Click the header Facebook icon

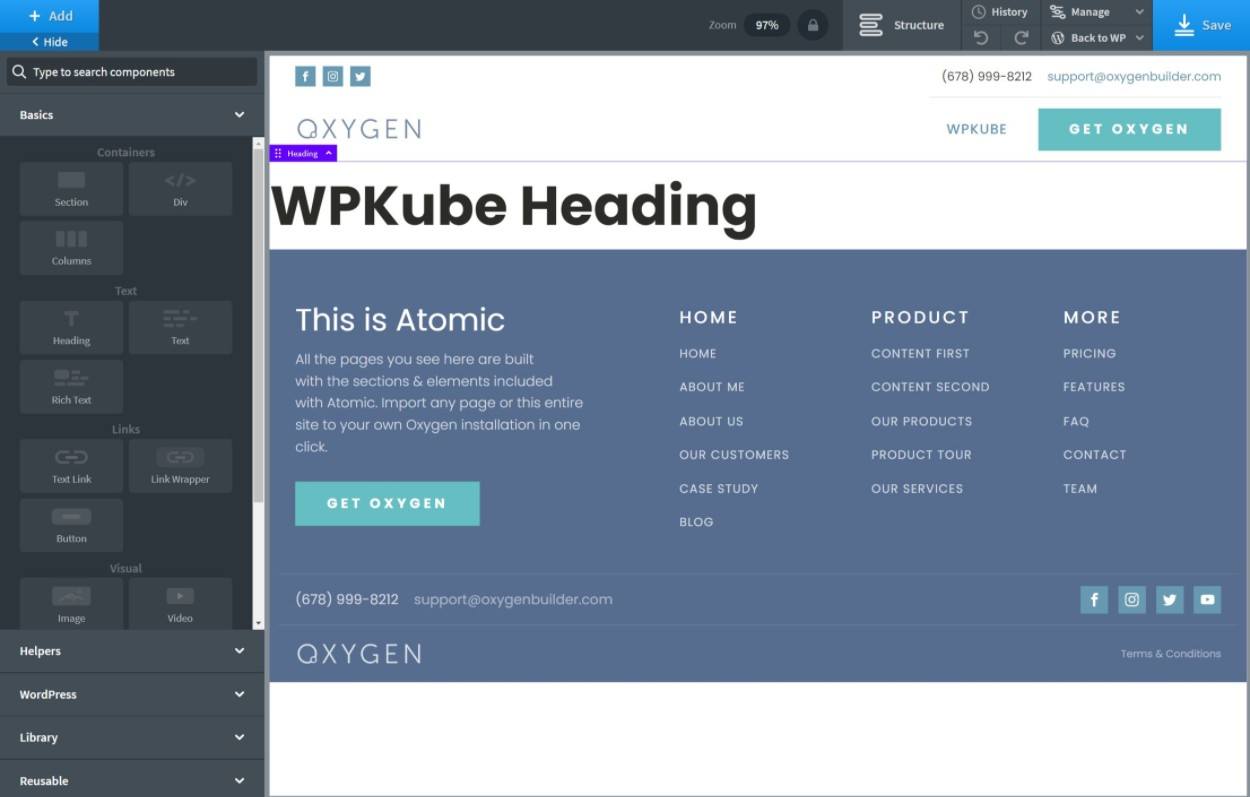point(305,76)
